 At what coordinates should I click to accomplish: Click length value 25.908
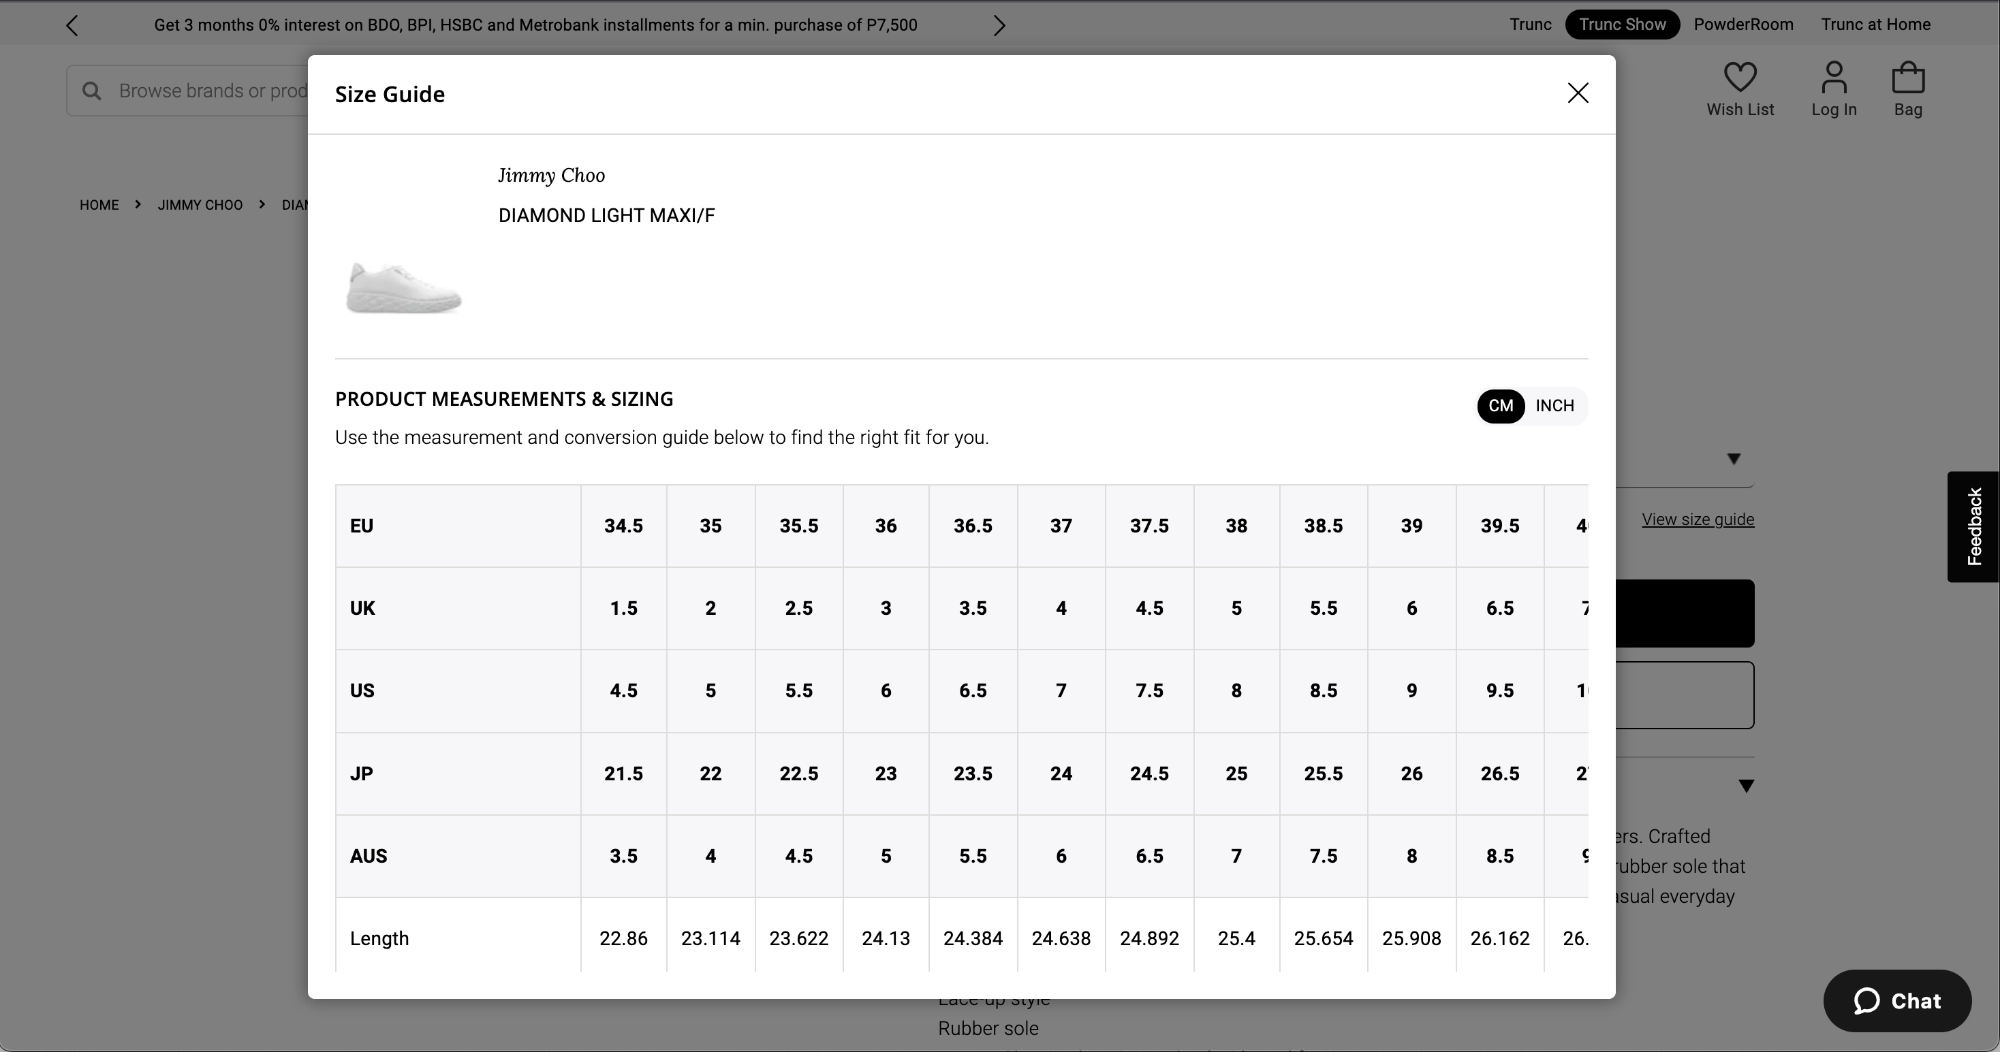click(1412, 938)
